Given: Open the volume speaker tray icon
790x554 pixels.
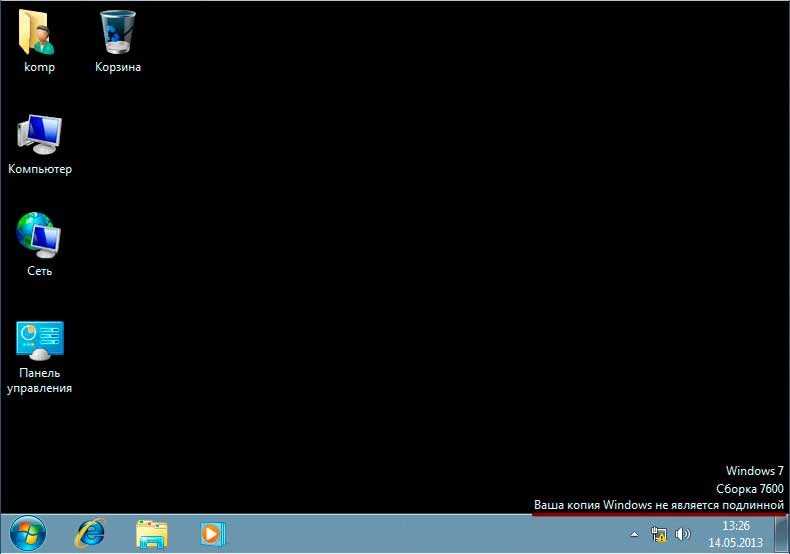Looking at the screenshot, I should point(683,534).
